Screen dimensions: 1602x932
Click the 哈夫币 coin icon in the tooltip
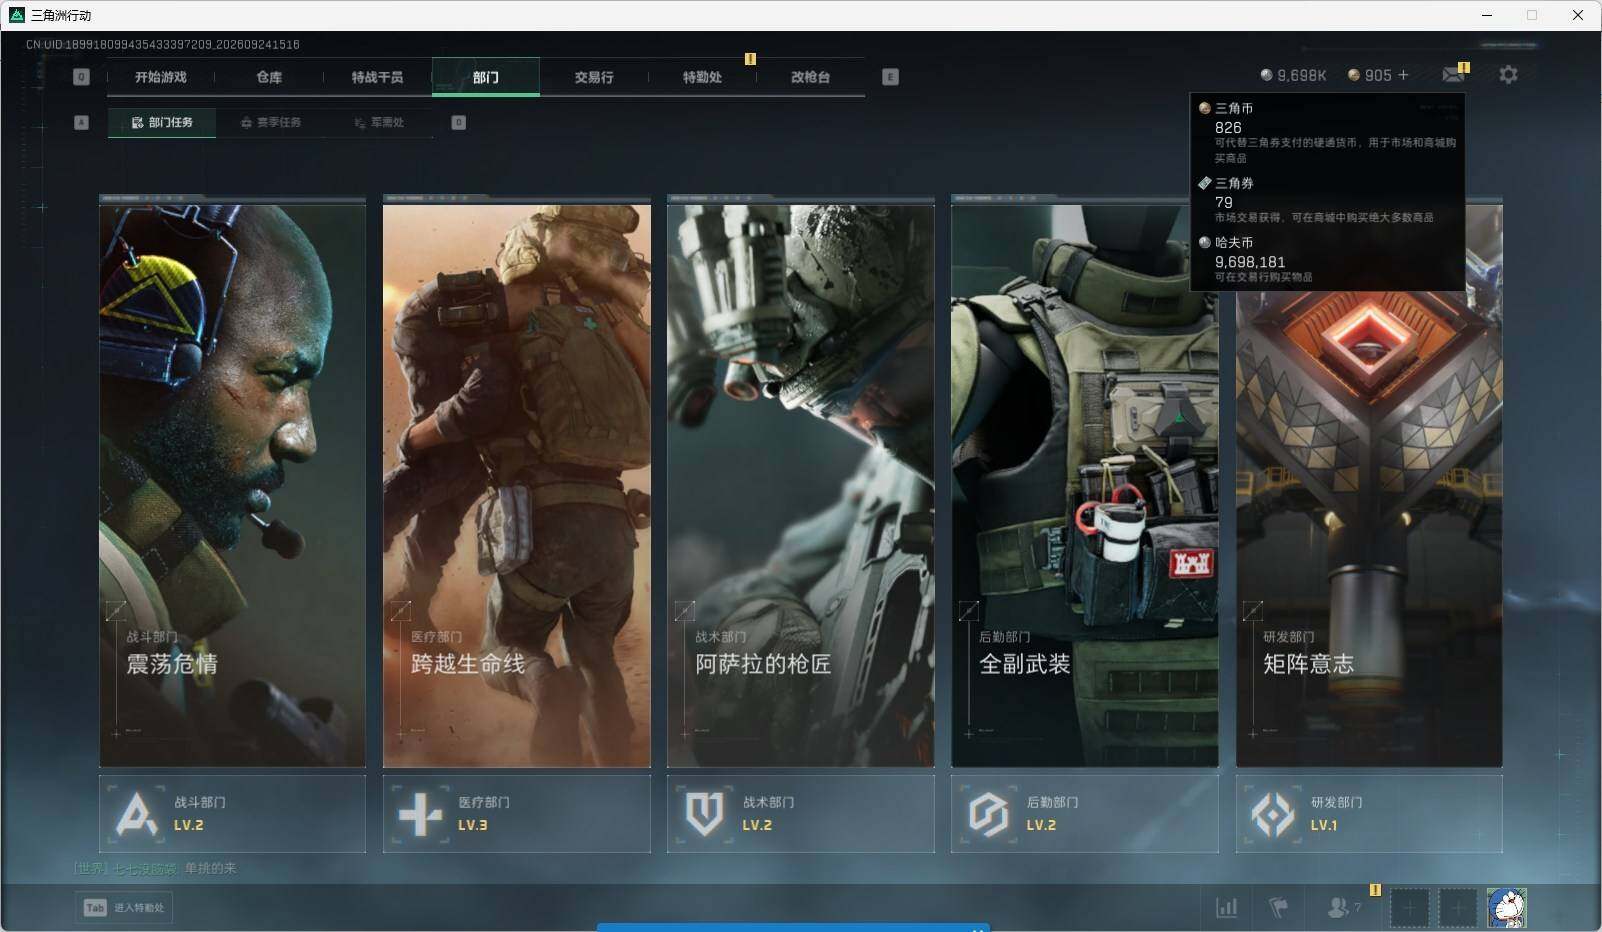point(1205,242)
